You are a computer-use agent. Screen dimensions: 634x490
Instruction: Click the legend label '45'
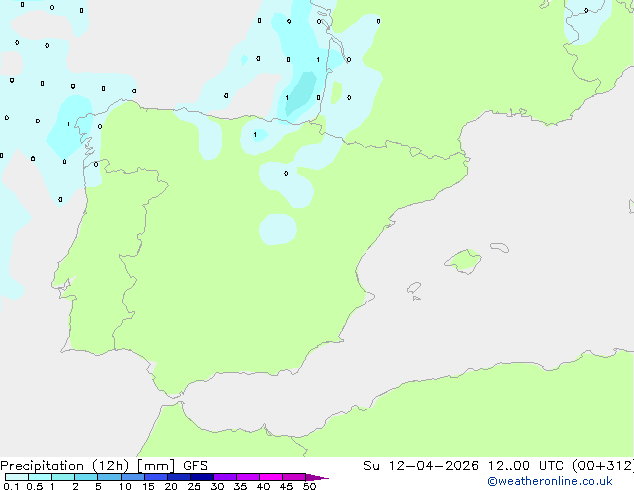coord(286,486)
